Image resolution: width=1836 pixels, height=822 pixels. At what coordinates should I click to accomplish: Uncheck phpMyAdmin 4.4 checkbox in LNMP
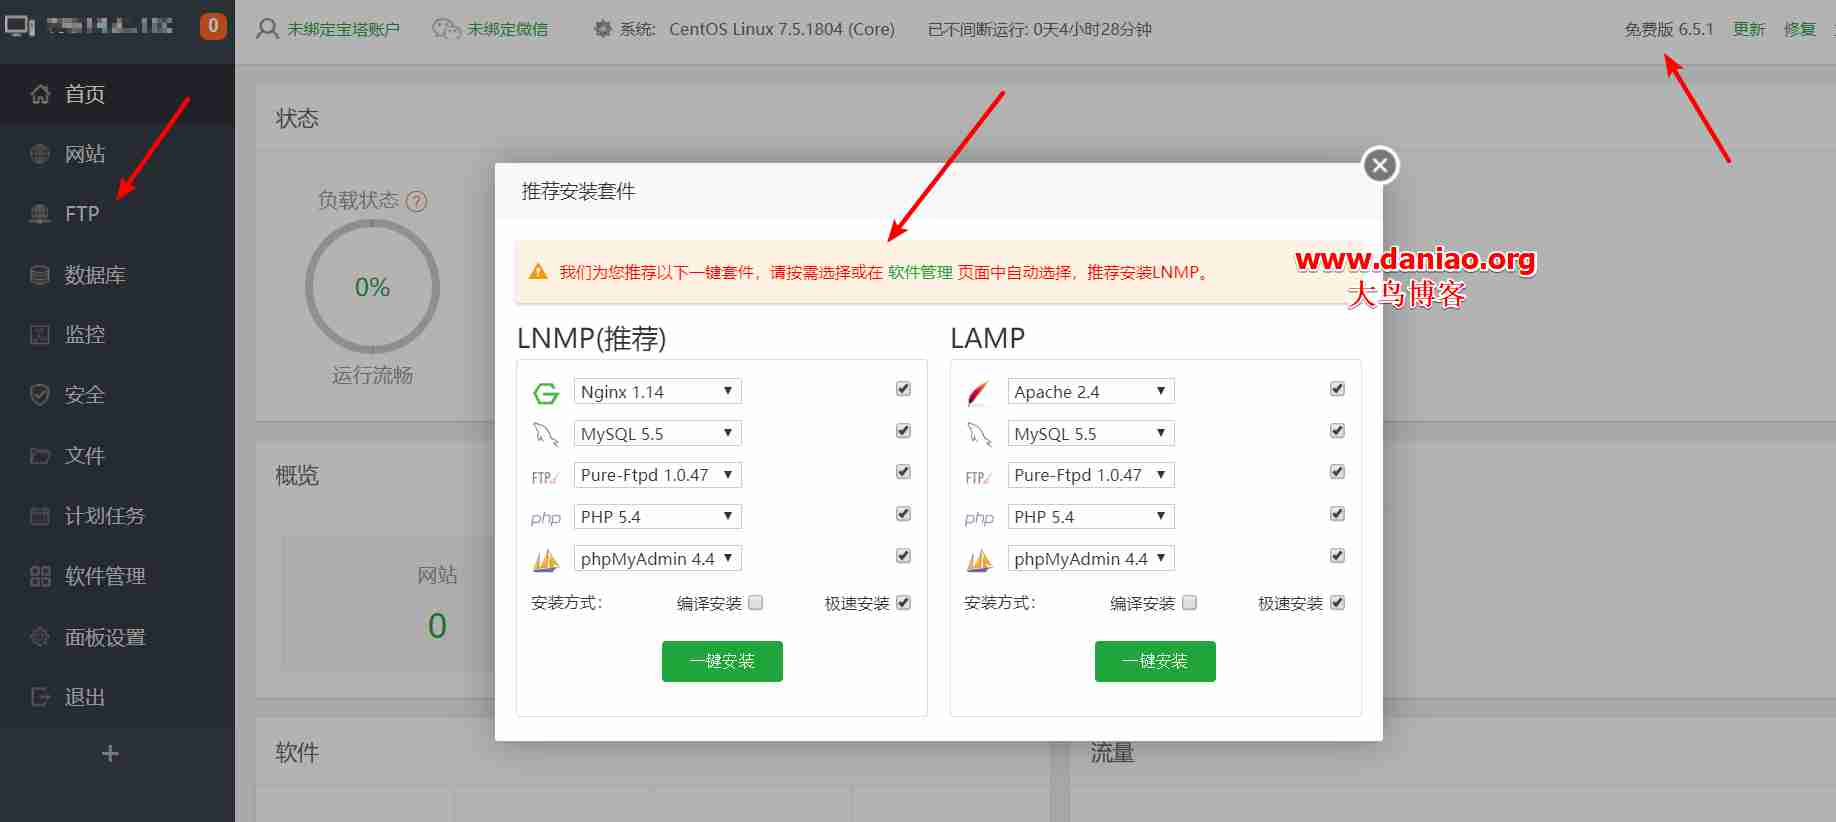pos(903,556)
